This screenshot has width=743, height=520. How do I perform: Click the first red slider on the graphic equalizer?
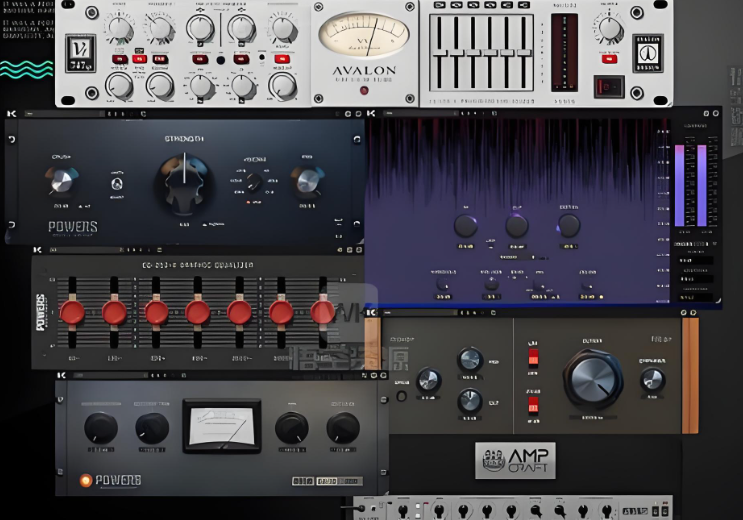72,313
